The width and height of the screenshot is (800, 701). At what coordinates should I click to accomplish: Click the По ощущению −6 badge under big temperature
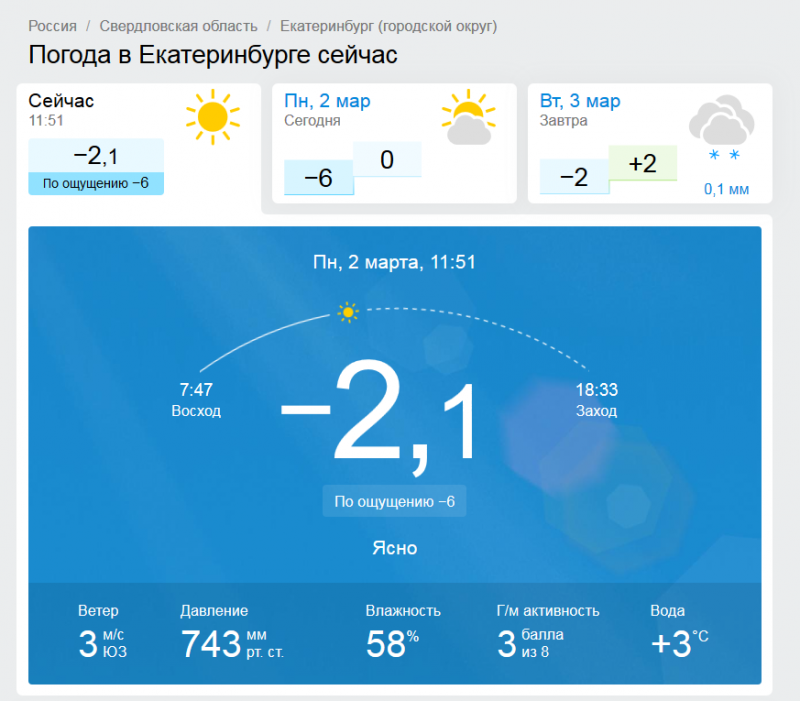(394, 501)
